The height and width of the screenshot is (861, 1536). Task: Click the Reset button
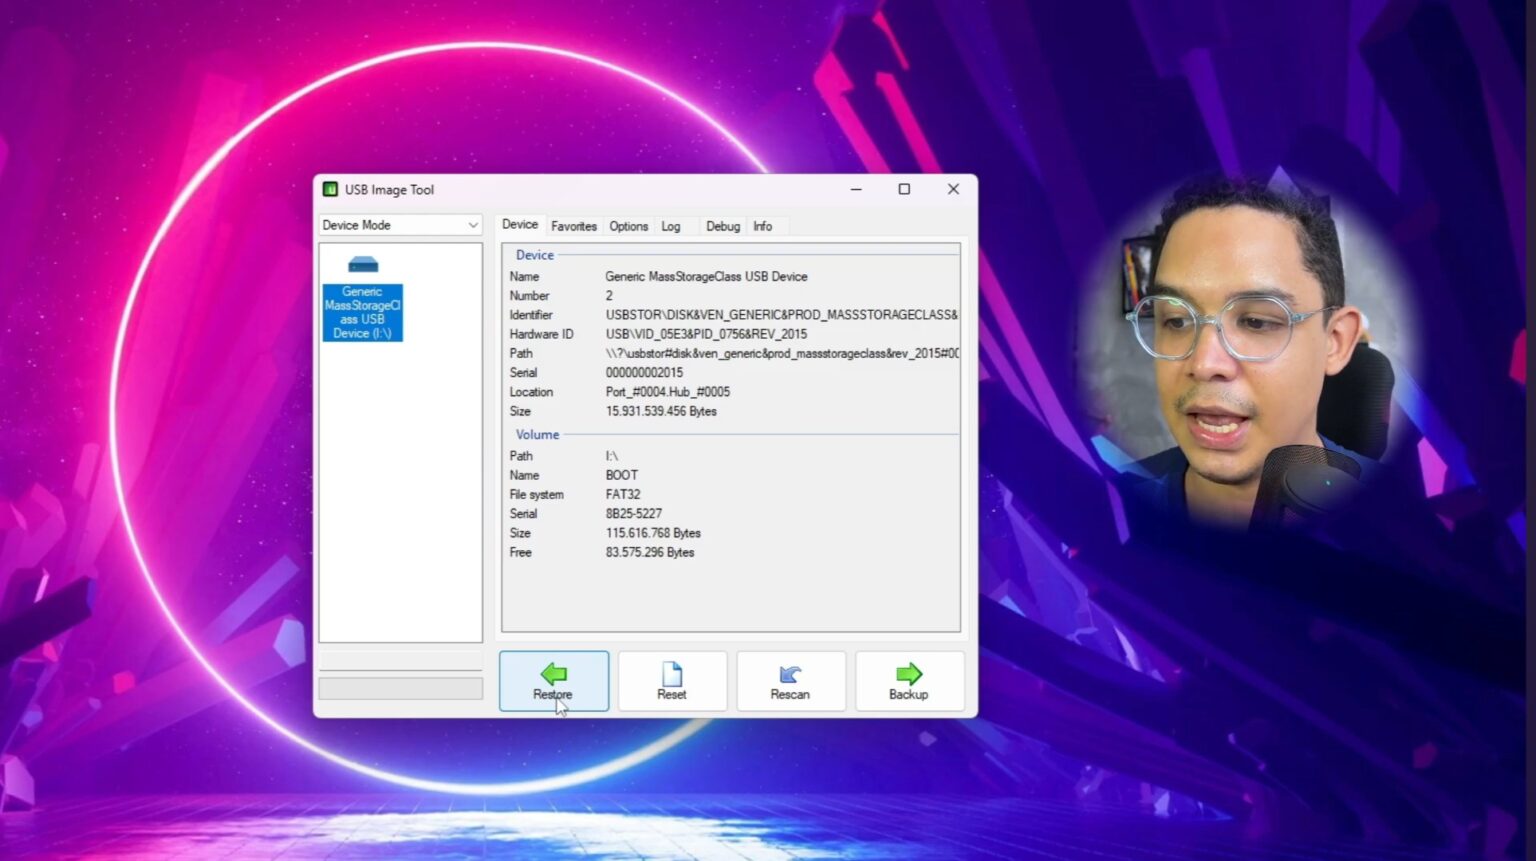pos(672,681)
